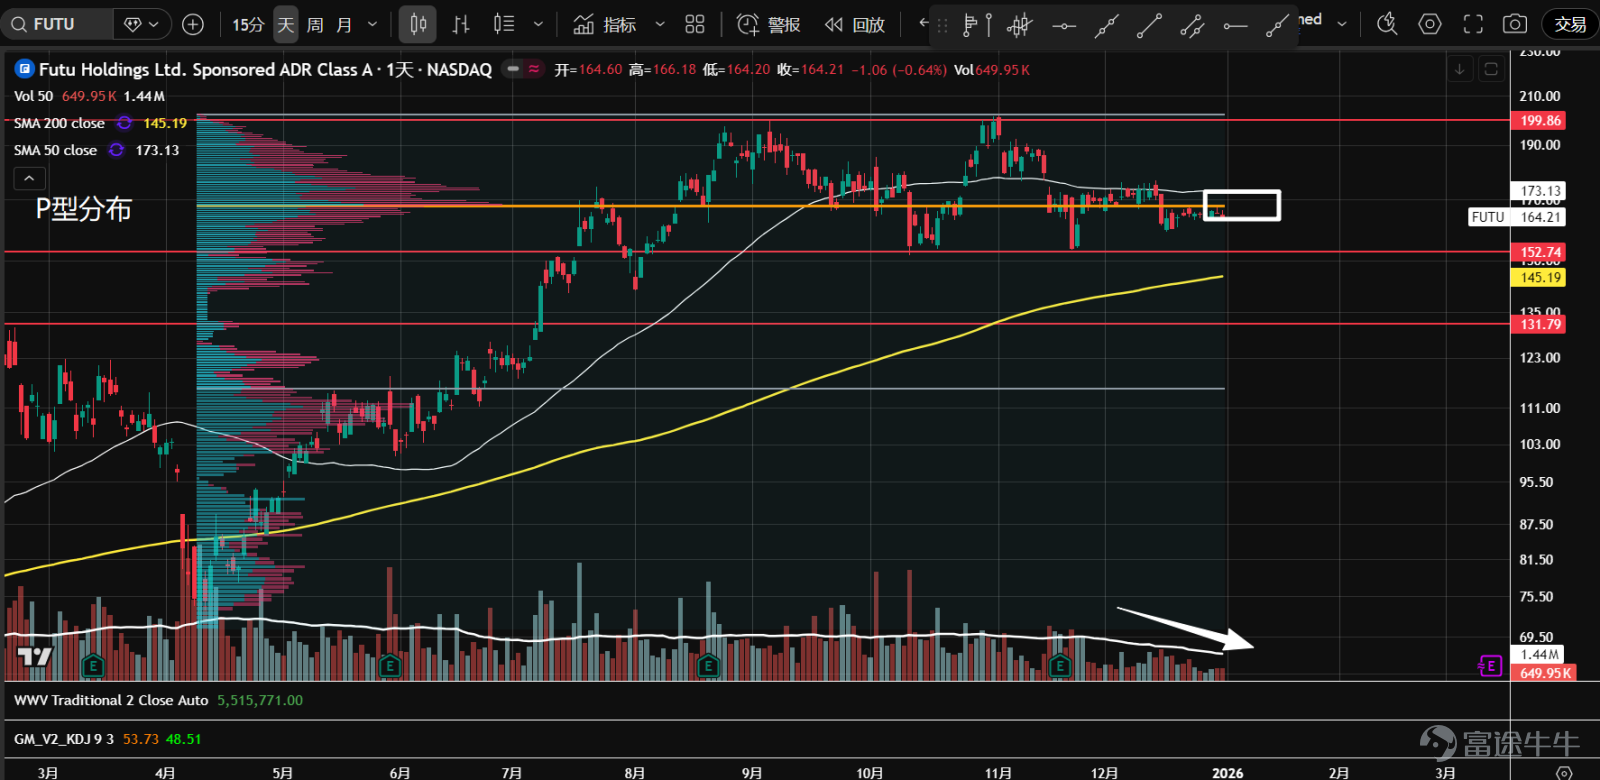Open the diamond plan dropdown beside FUTU

click(142, 24)
